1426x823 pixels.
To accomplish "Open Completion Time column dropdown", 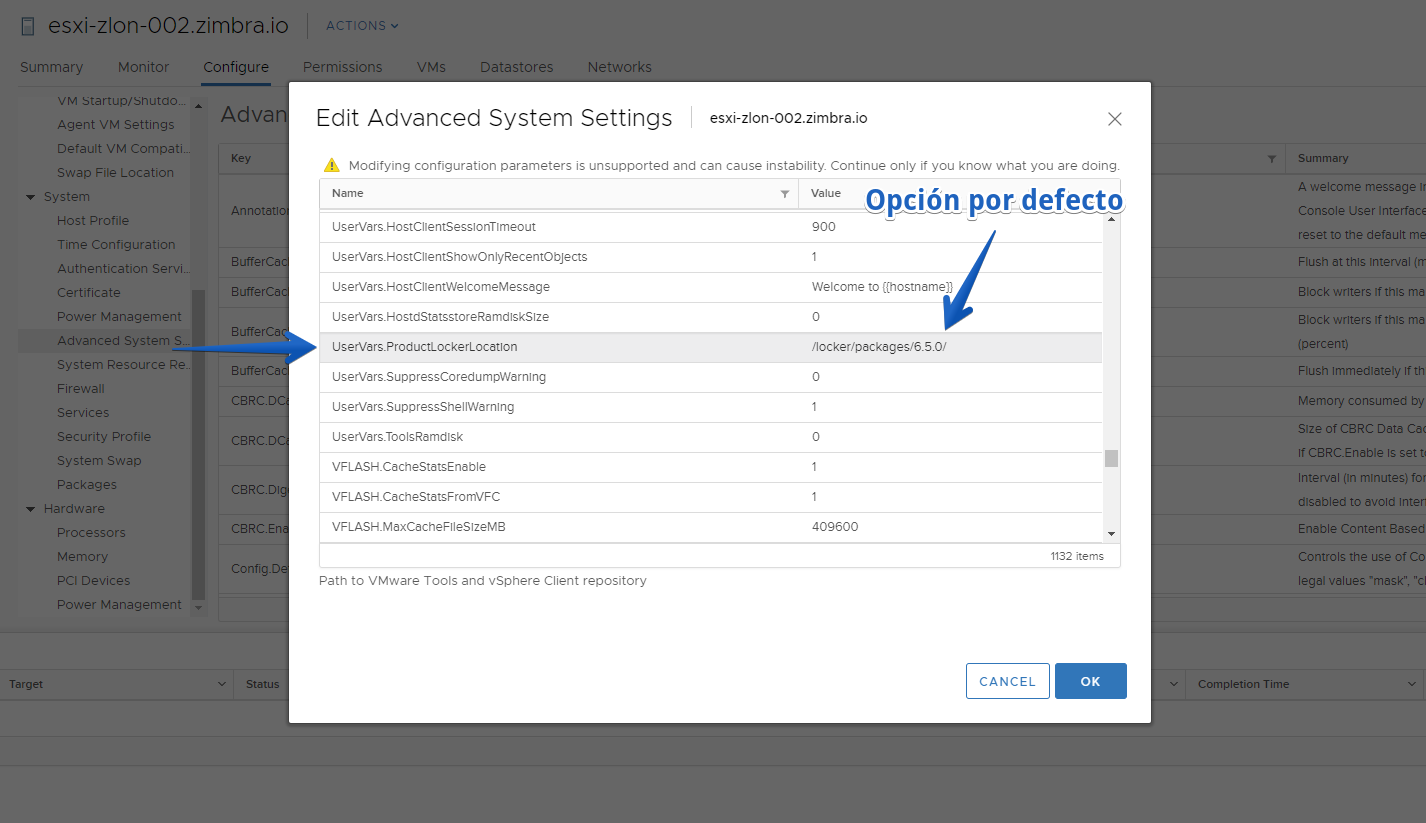I will pyautogui.click(x=1412, y=684).
